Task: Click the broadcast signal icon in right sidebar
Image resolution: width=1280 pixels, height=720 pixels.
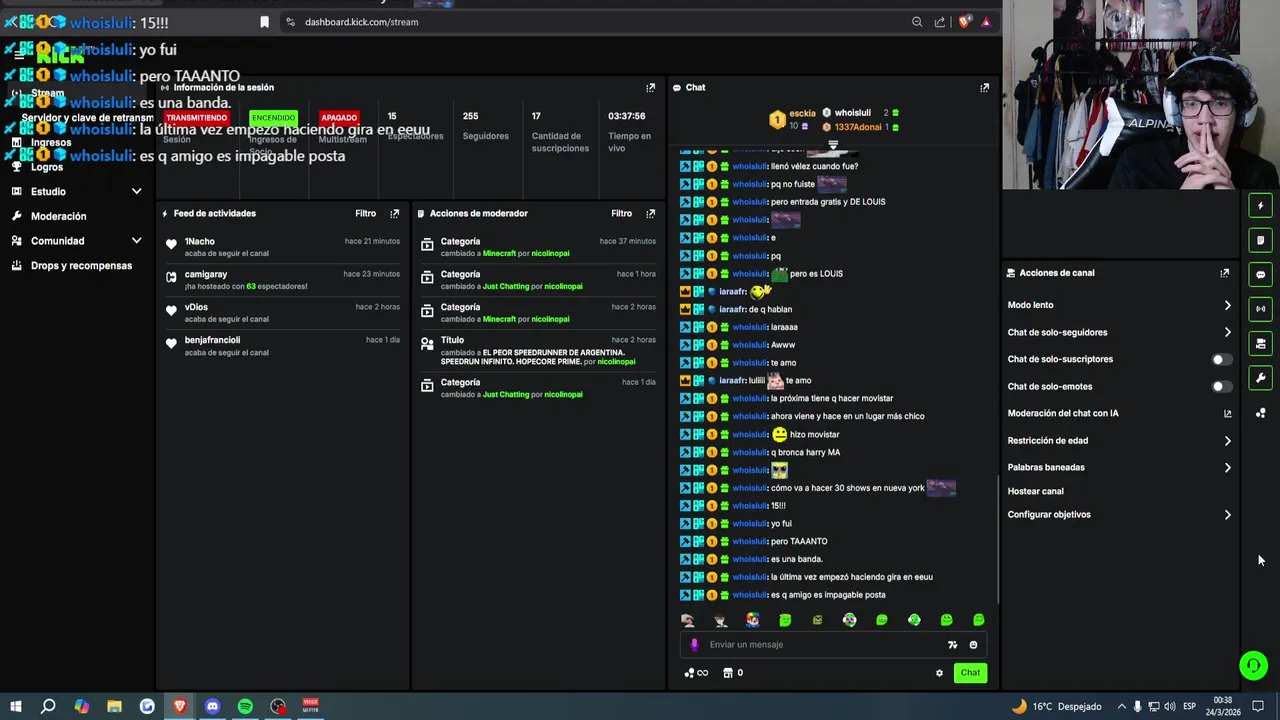Action: [x=1260, y=309]
